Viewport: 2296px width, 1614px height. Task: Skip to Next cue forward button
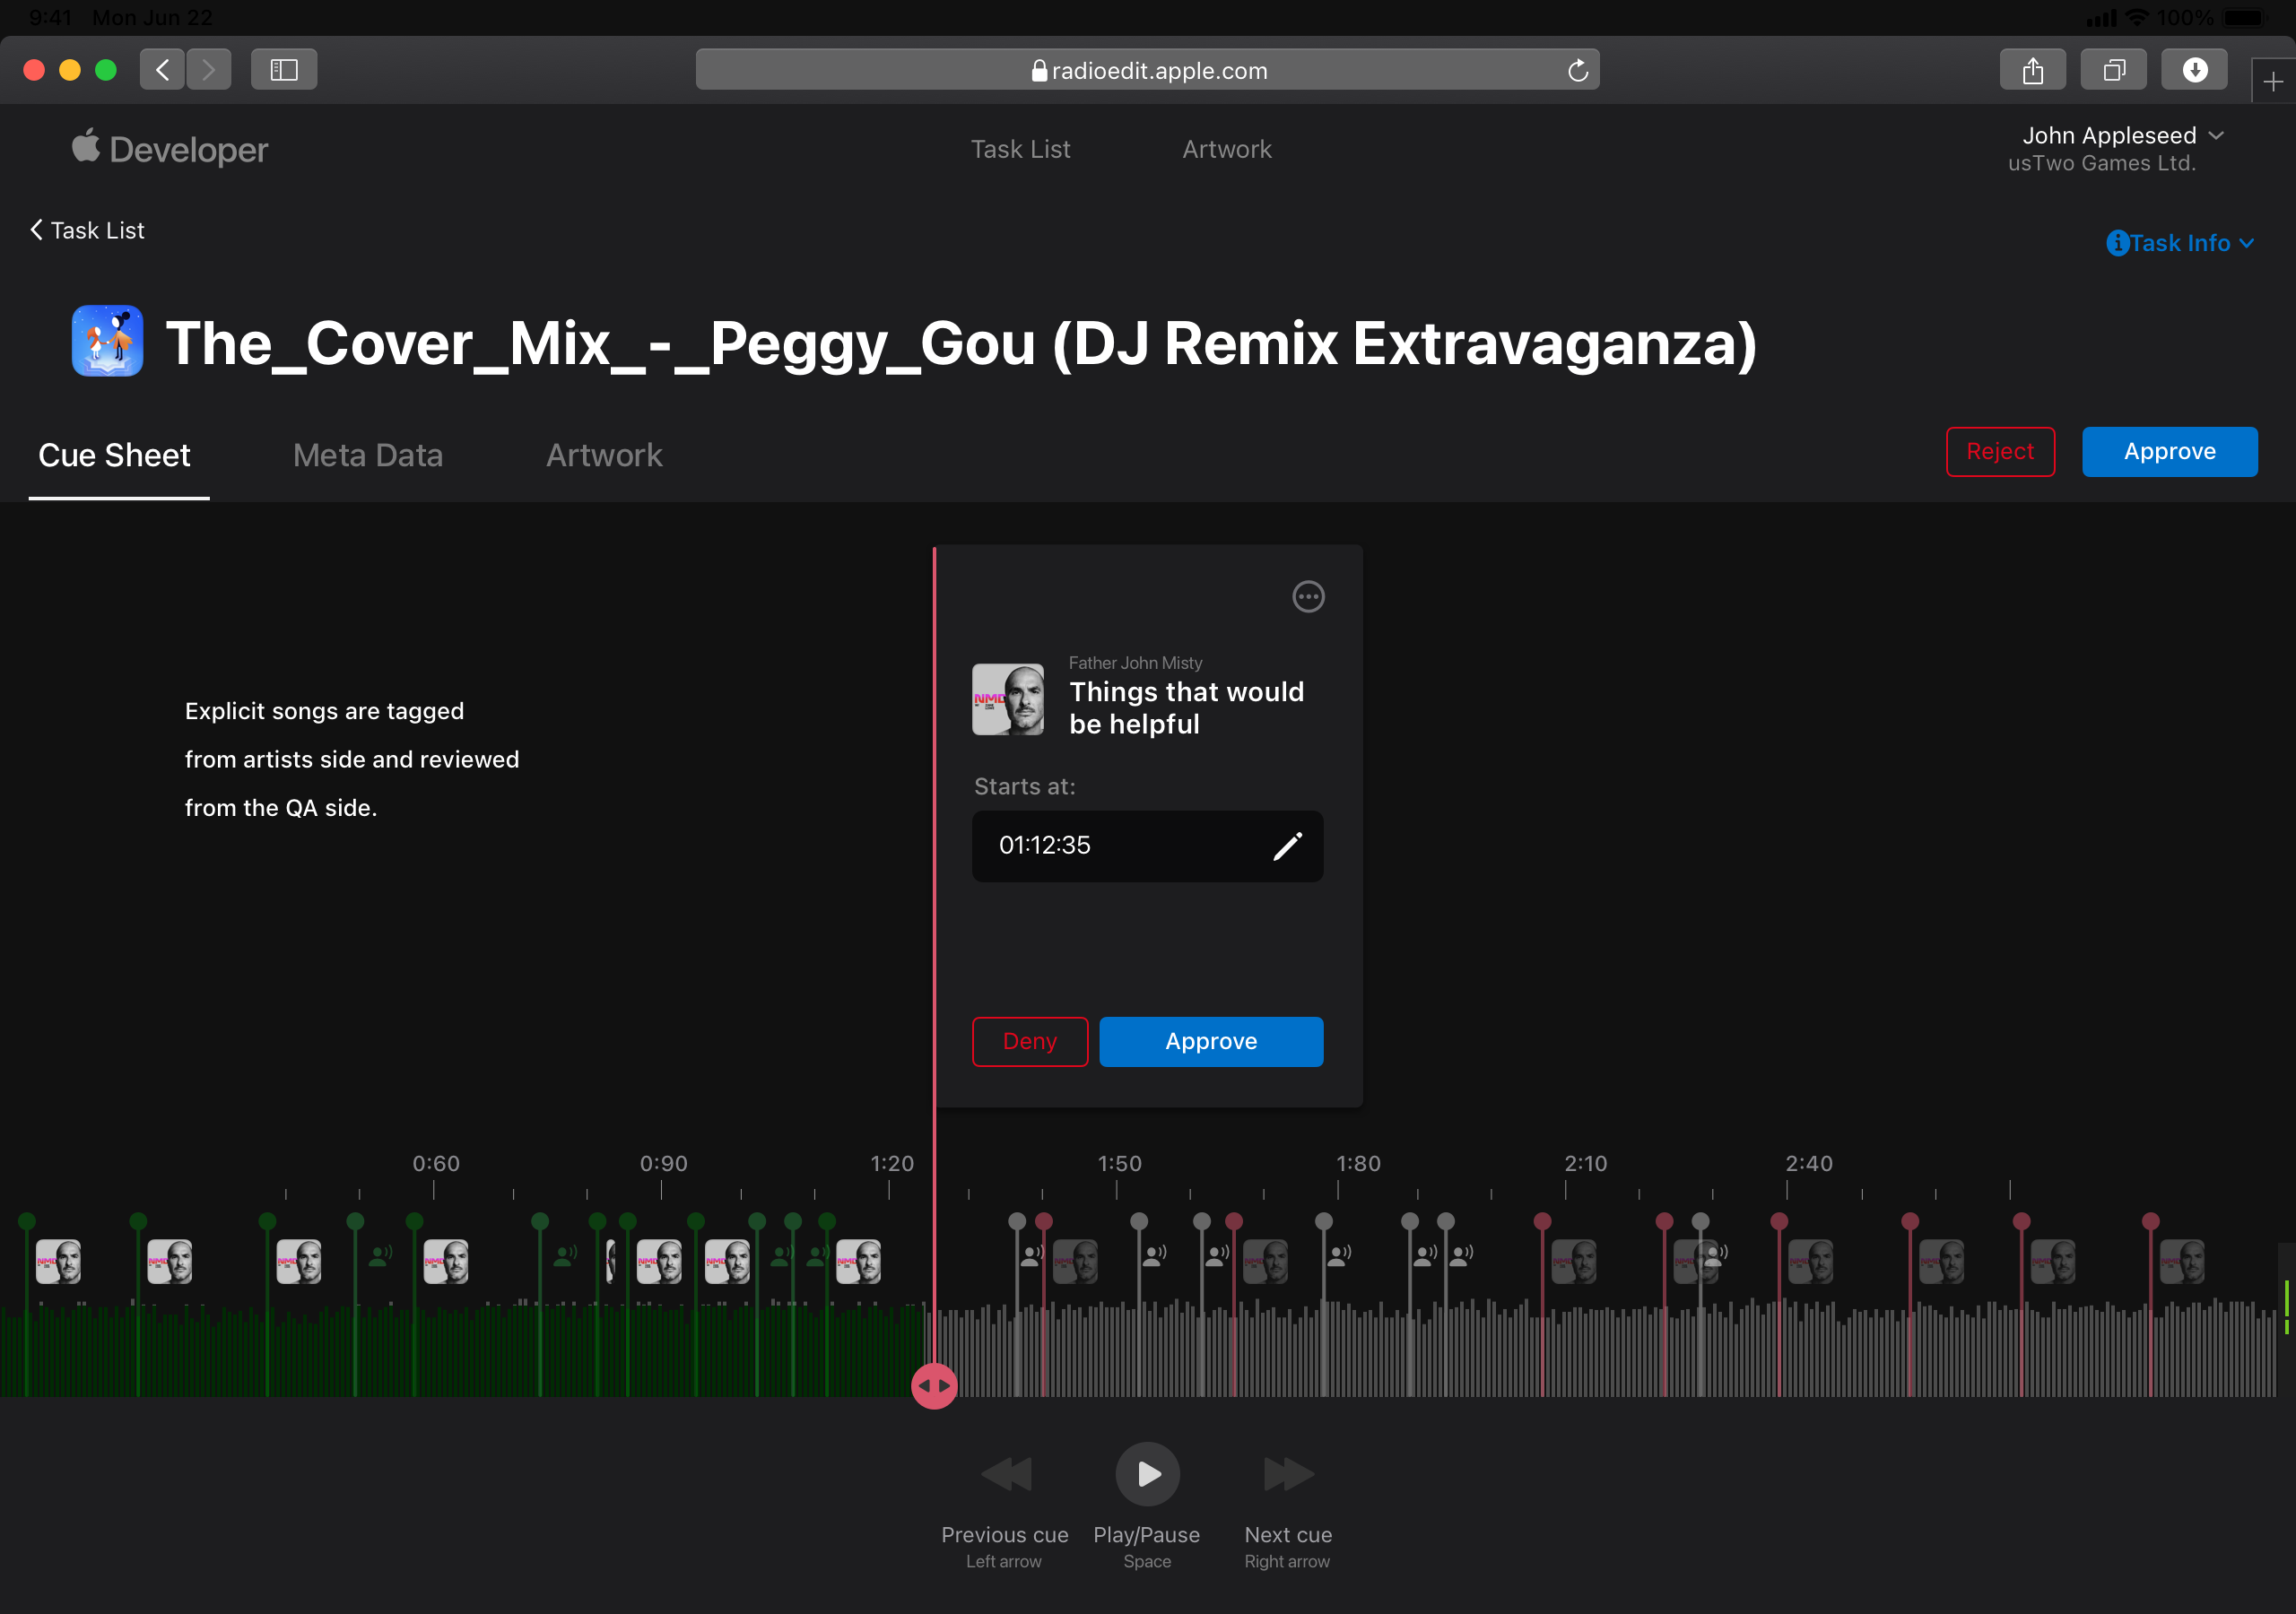coord(1288,1473)
